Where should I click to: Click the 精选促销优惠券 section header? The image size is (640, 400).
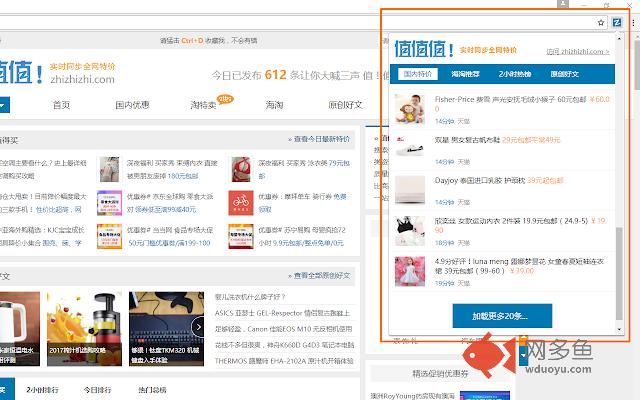coord(440,373)
